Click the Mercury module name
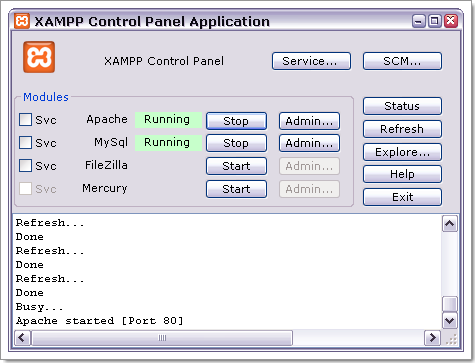Viewport: 475px width, 363px height. (105, 188)
